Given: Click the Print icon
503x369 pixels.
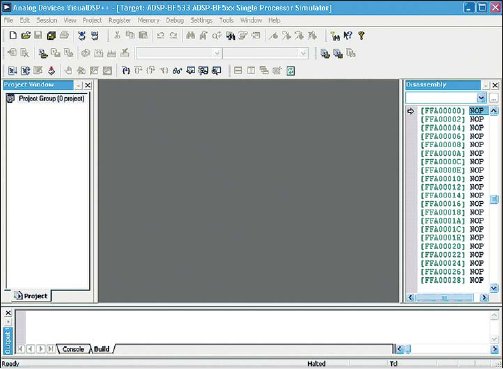Looking at the screenshot, I should [x=64, y=35].
